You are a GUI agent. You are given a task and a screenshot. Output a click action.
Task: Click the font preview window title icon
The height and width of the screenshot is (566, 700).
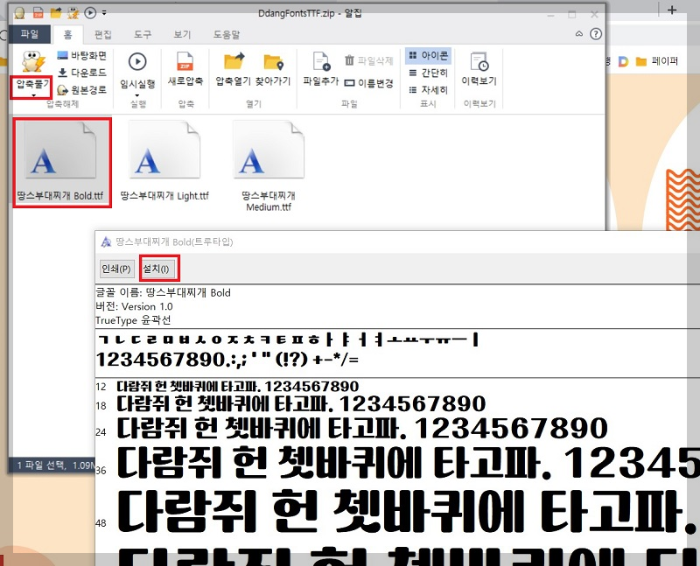coord(106,242)
